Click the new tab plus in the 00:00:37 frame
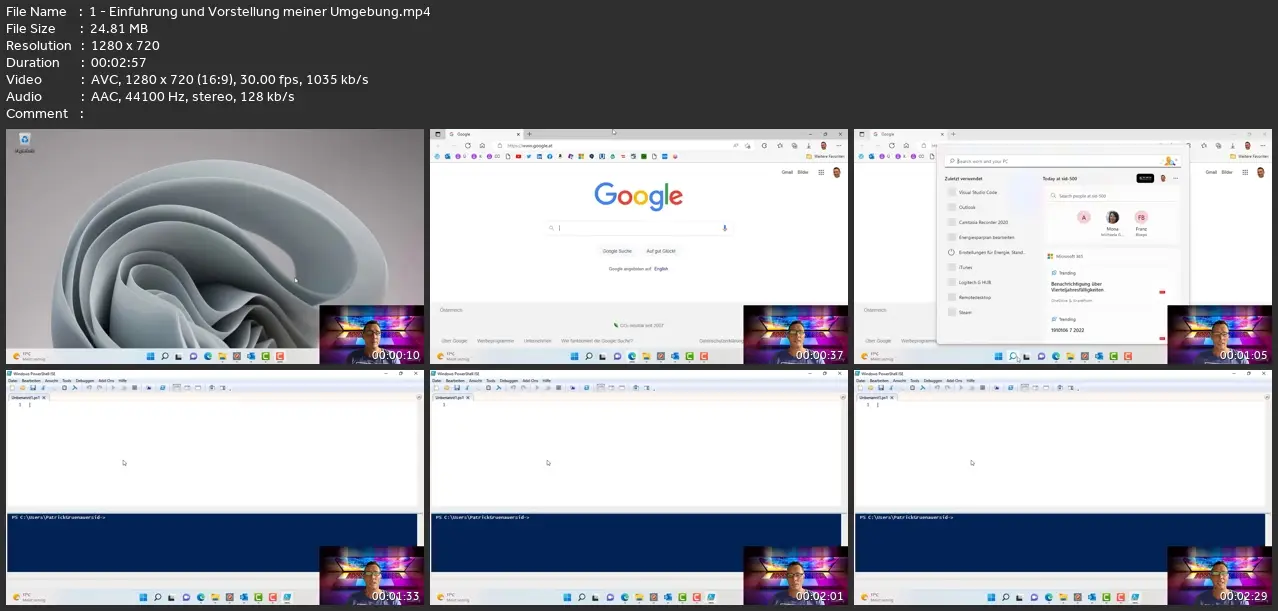The width and height of the screenshot is (1278, 611). click(x=529, y=134)
